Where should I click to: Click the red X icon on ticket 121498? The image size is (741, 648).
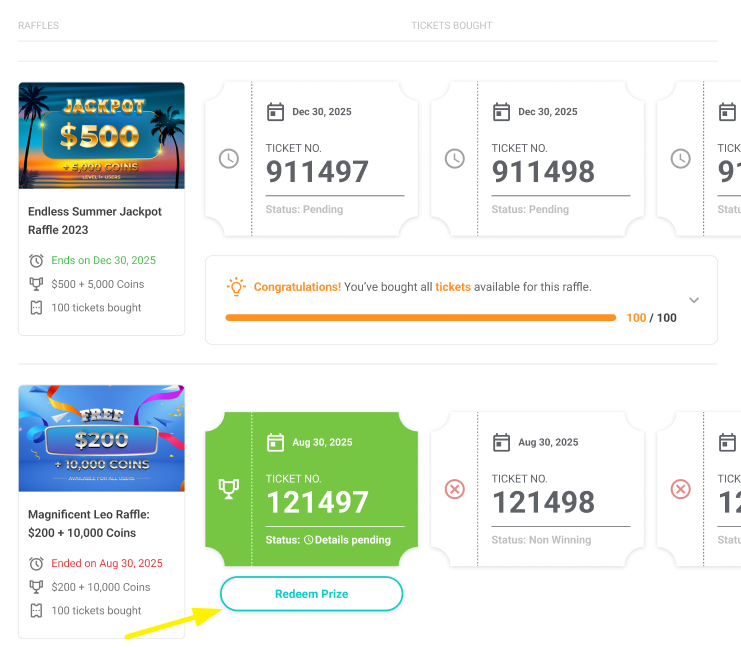[x=455, y=489]
